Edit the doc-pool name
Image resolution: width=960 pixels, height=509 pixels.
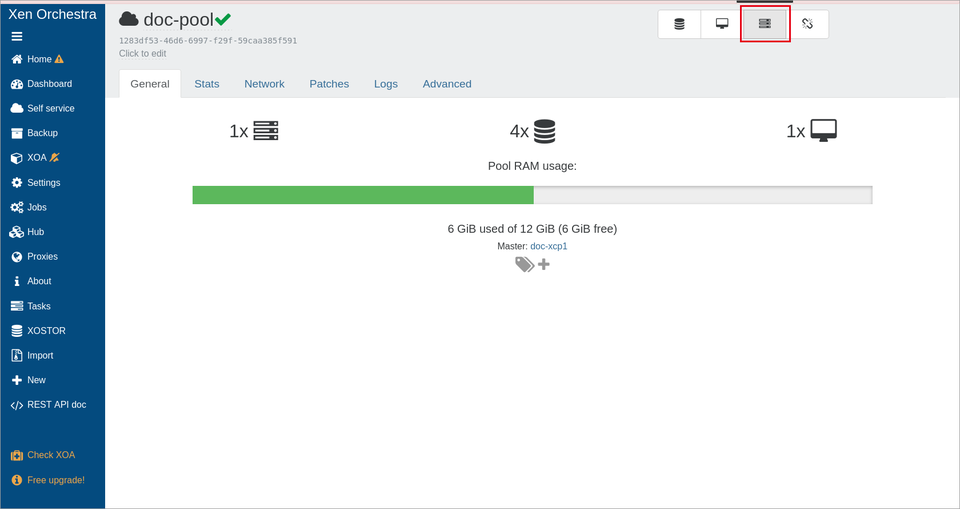pos(178,20)
